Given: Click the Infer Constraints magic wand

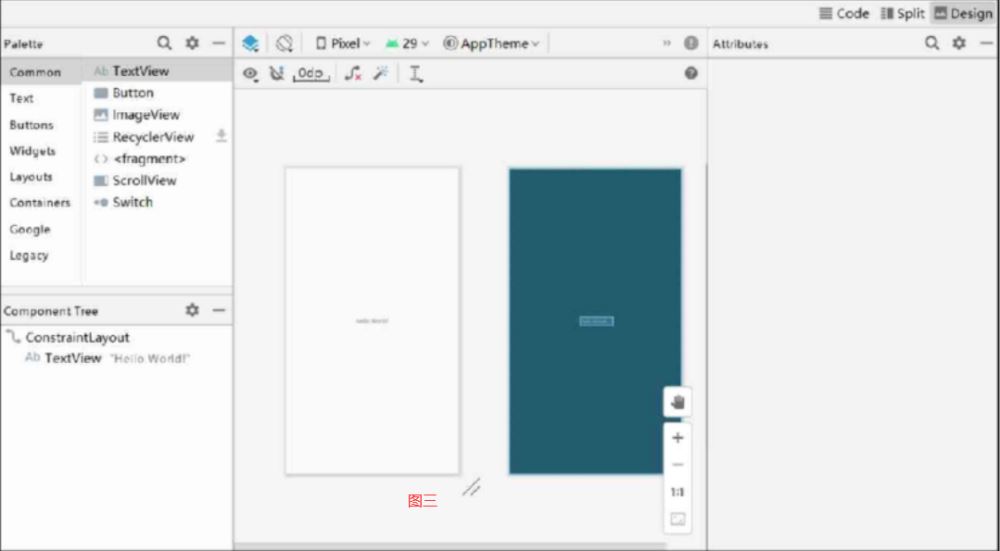Looking at the screenshot, I should click(380, 74).
